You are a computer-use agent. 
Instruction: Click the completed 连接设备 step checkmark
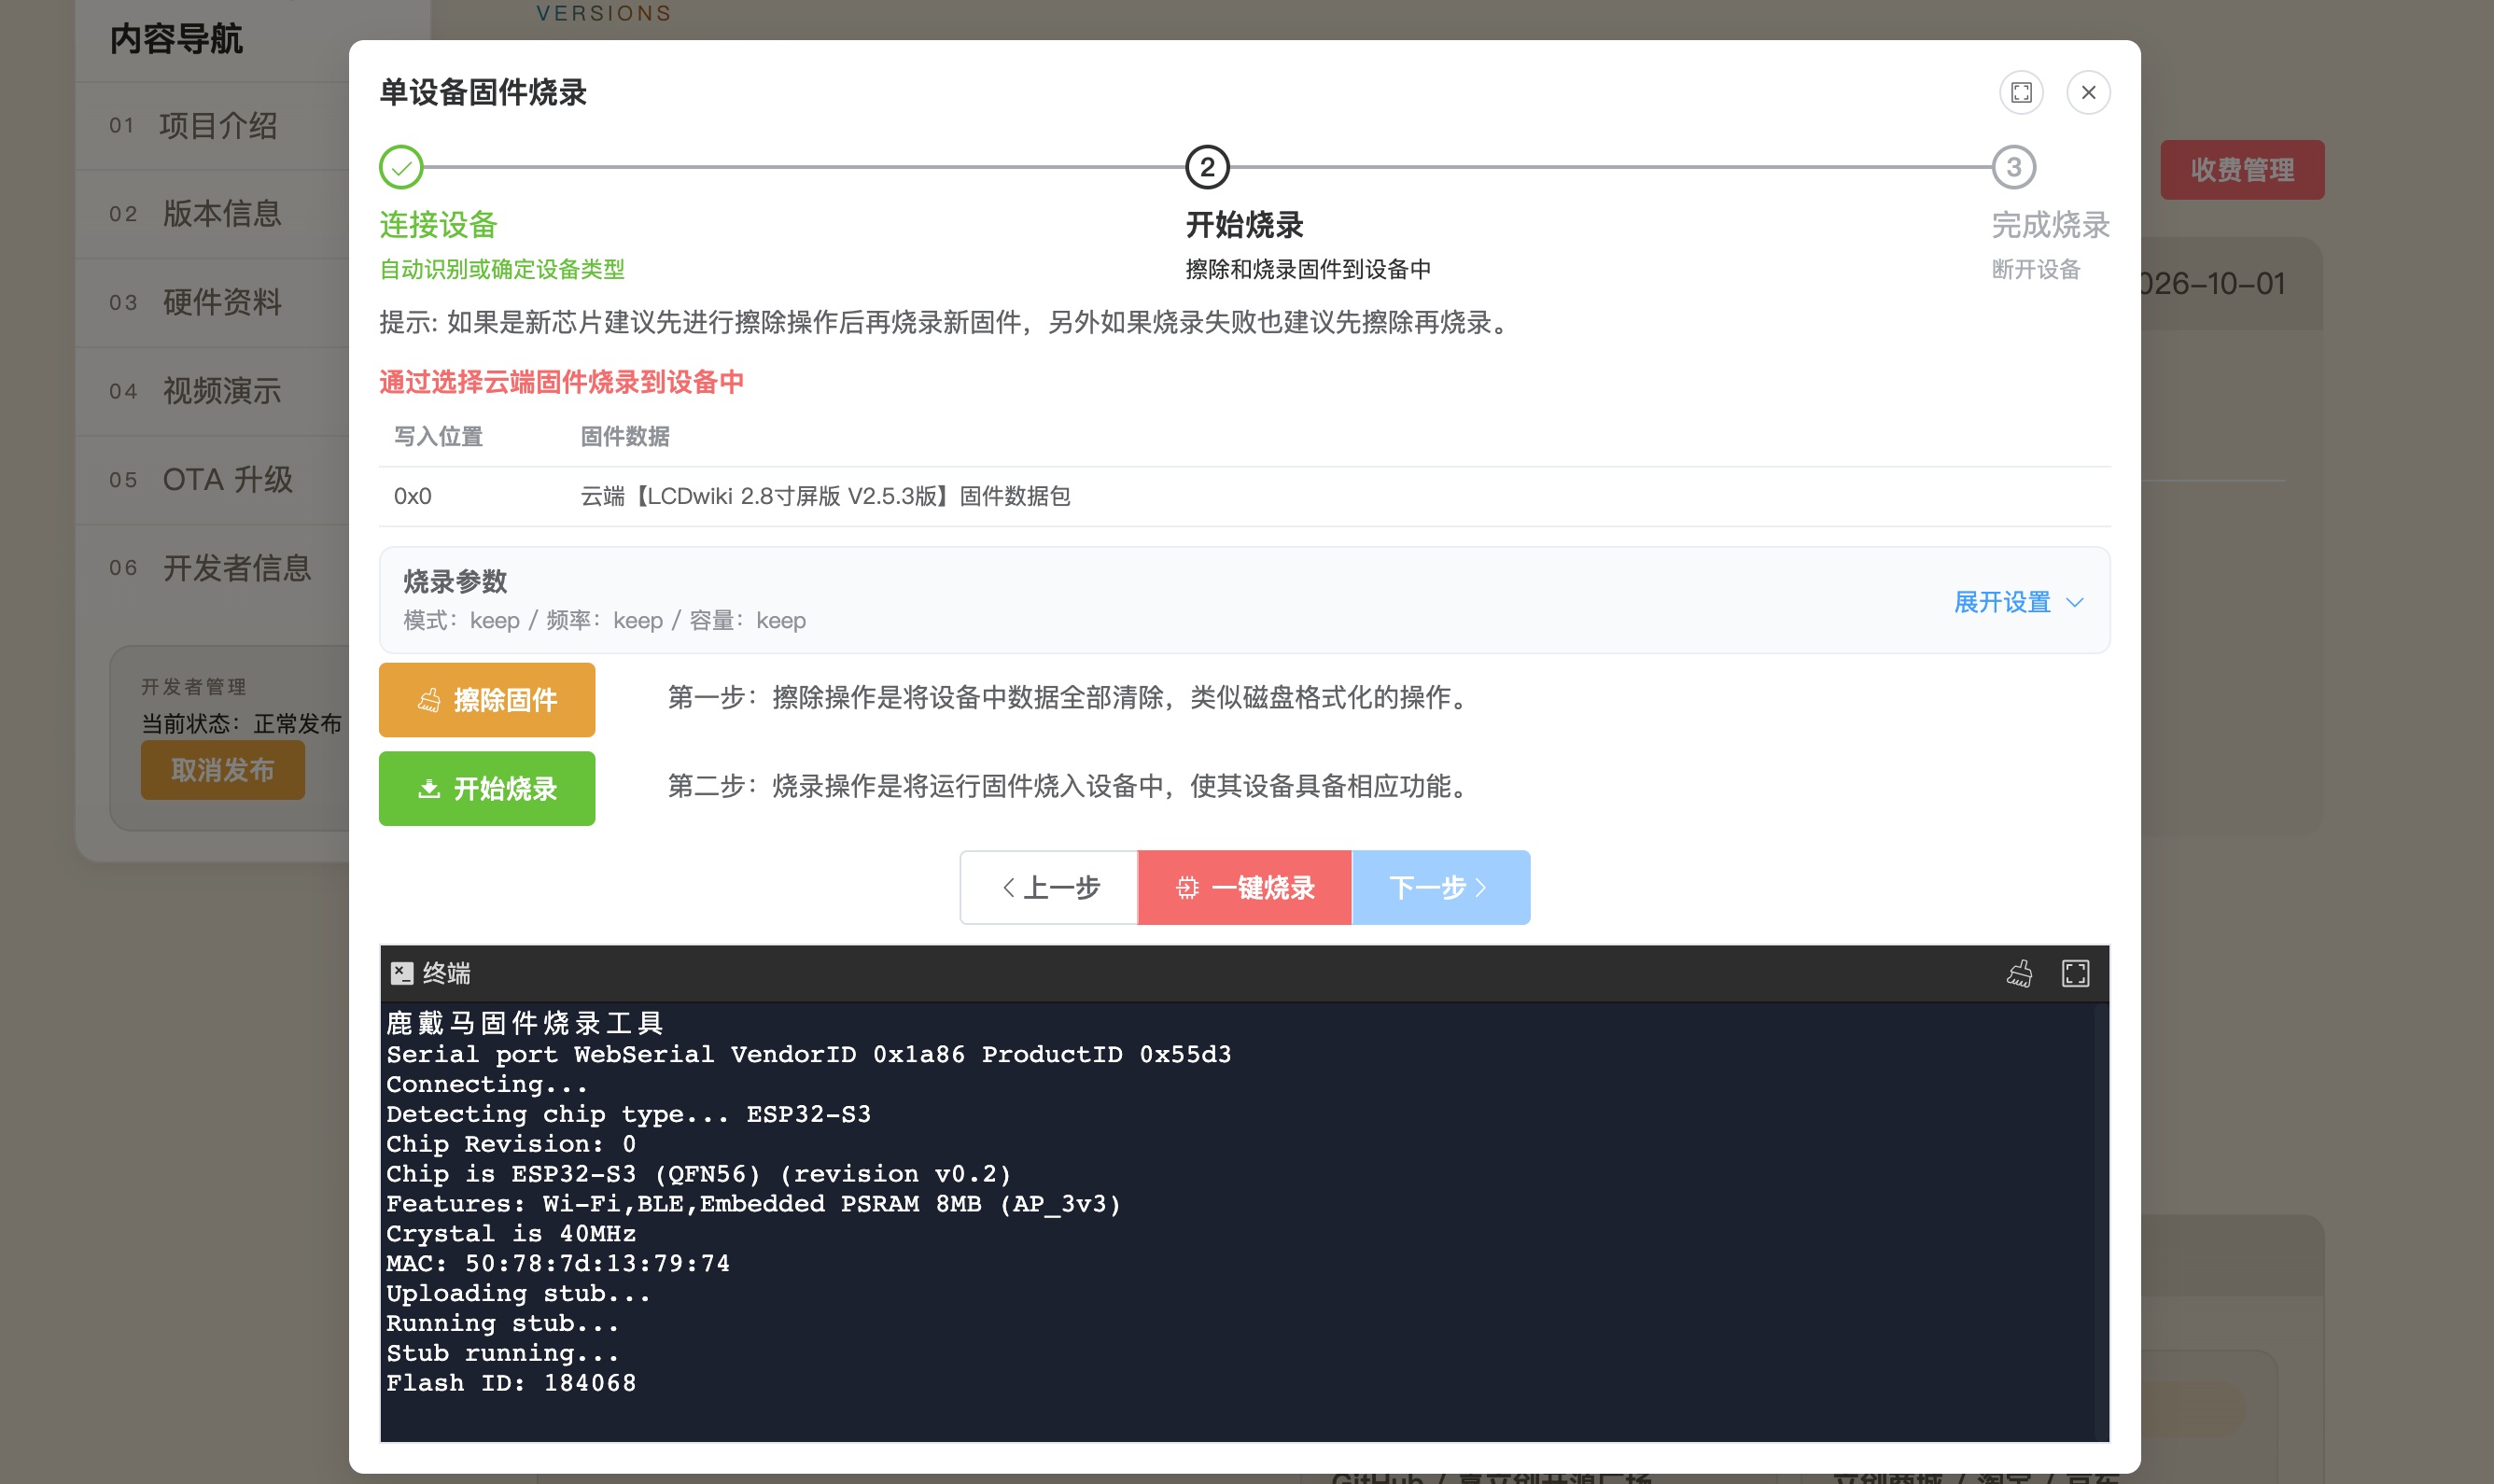(401, 167)
